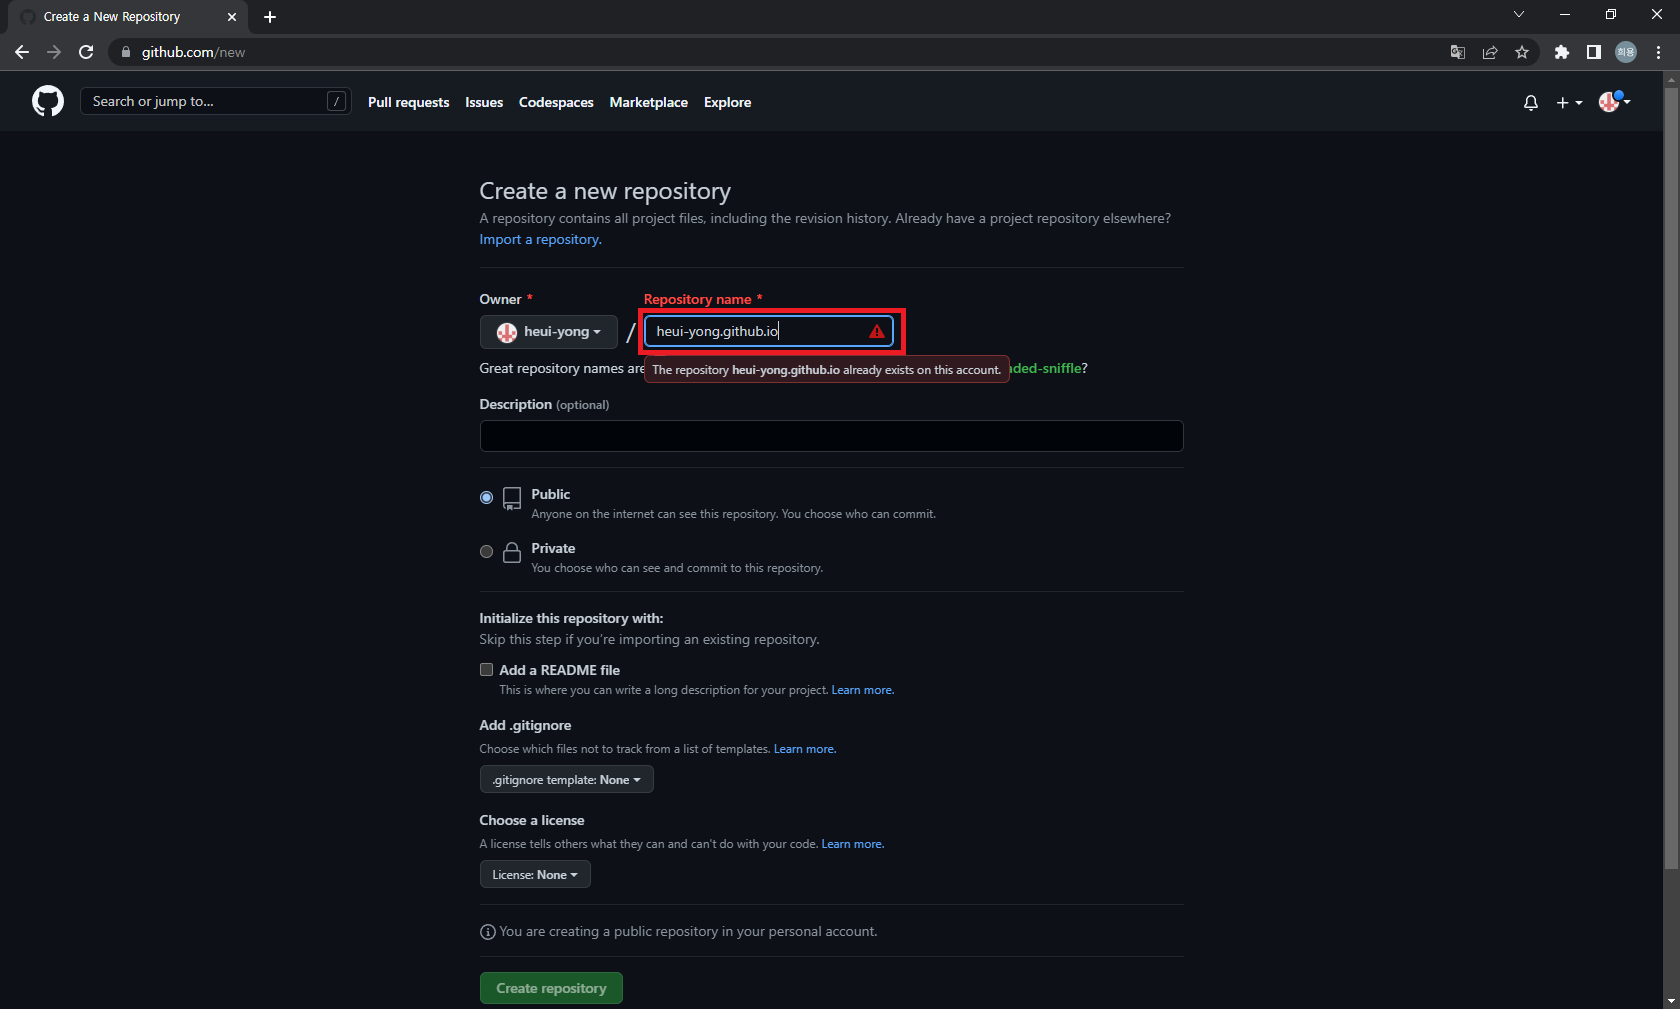Open the License None dropdown
Image resolution: width=1680 pixels, height=1009 pixels.
coord(535,874)
